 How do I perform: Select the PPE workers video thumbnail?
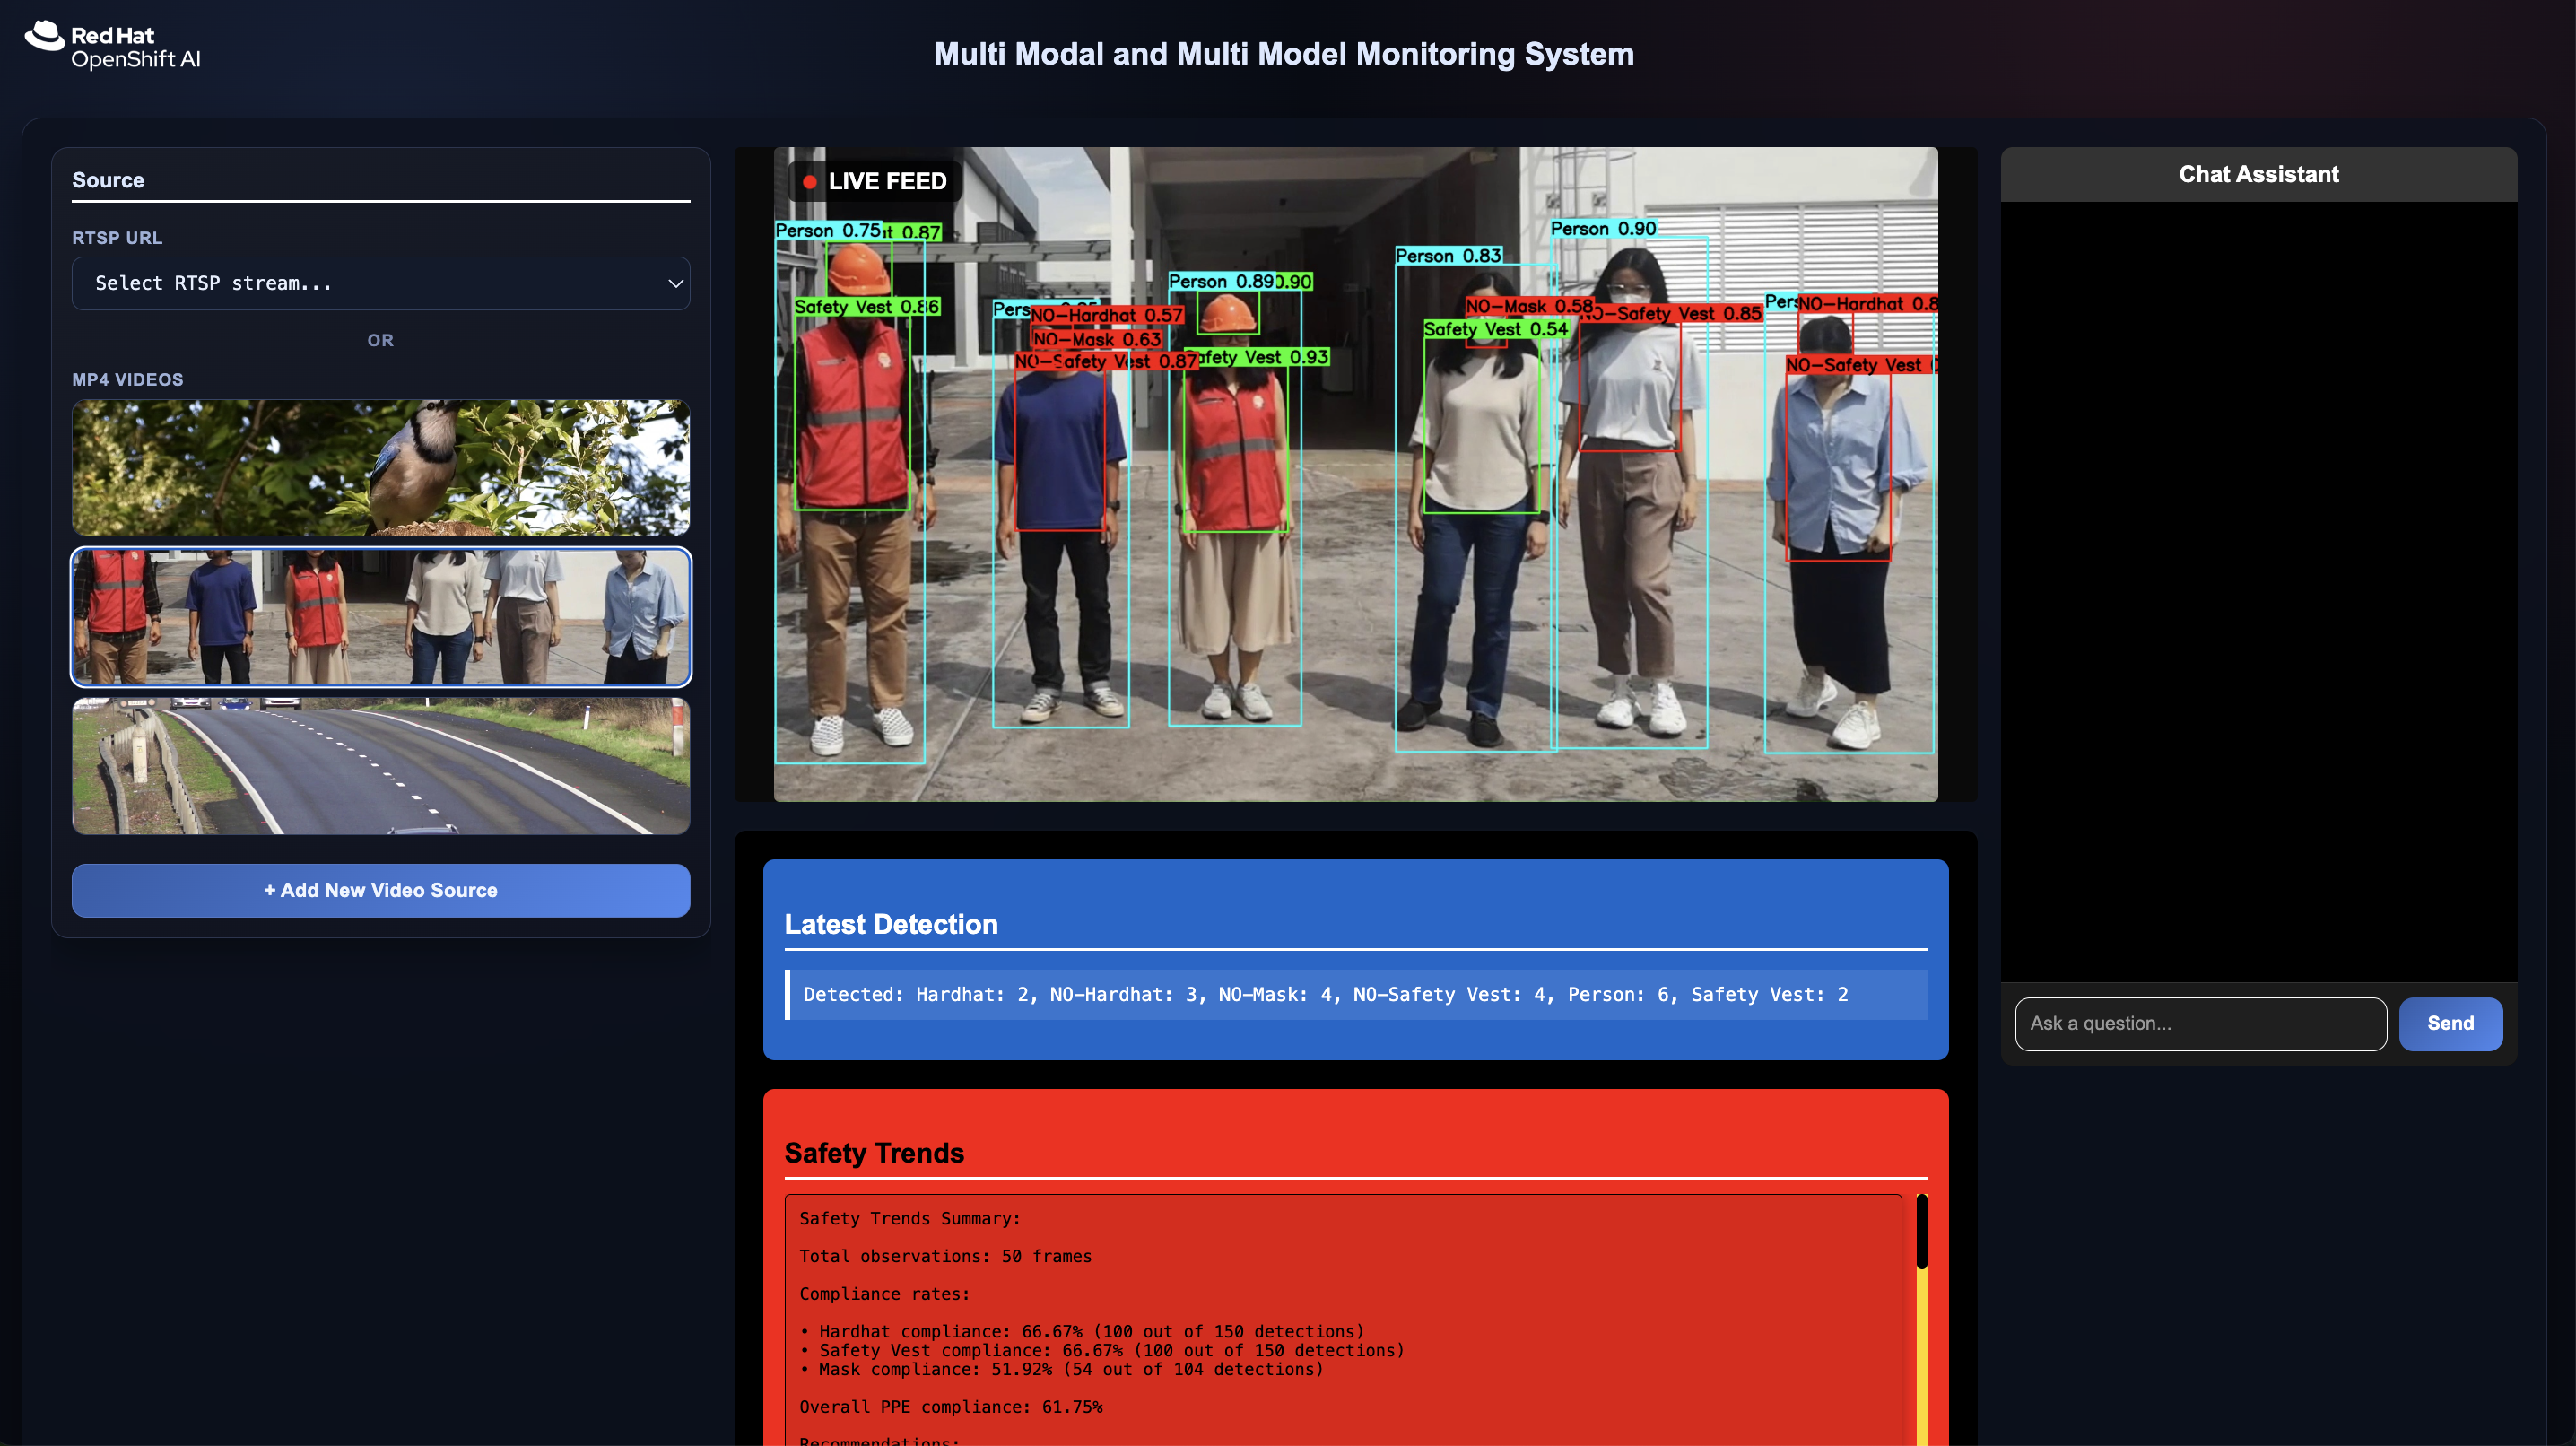tap(381, 616)
